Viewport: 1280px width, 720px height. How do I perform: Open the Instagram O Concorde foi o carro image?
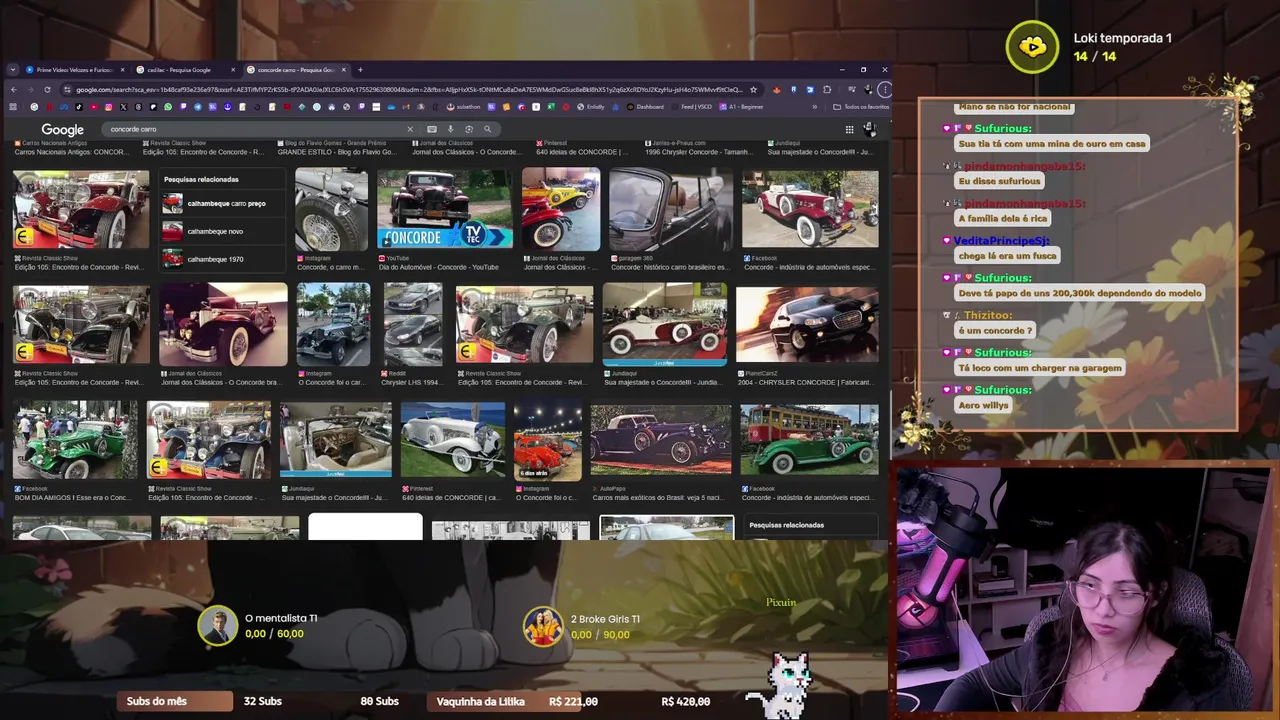[333, 325]
